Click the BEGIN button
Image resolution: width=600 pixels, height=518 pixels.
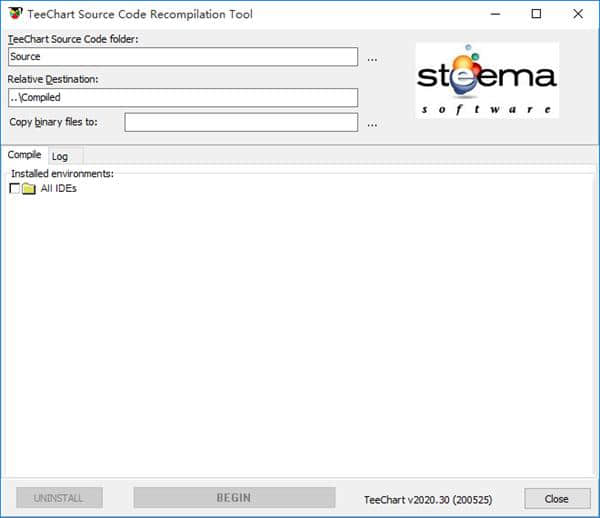click(234, 497)
